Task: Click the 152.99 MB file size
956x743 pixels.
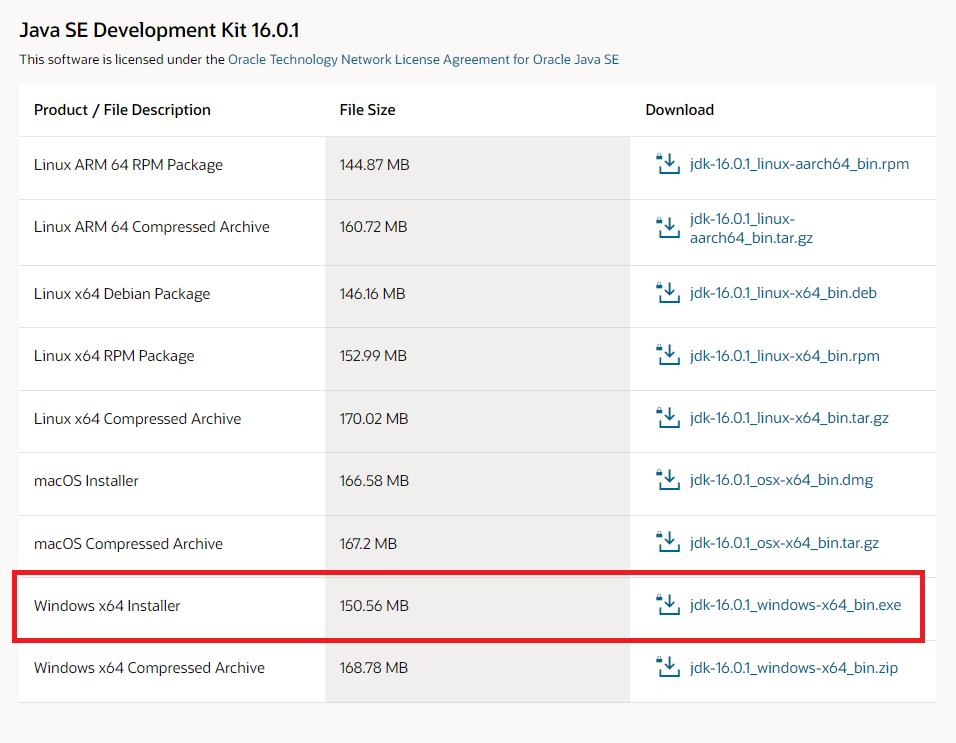Action: (x=373, y=355)
